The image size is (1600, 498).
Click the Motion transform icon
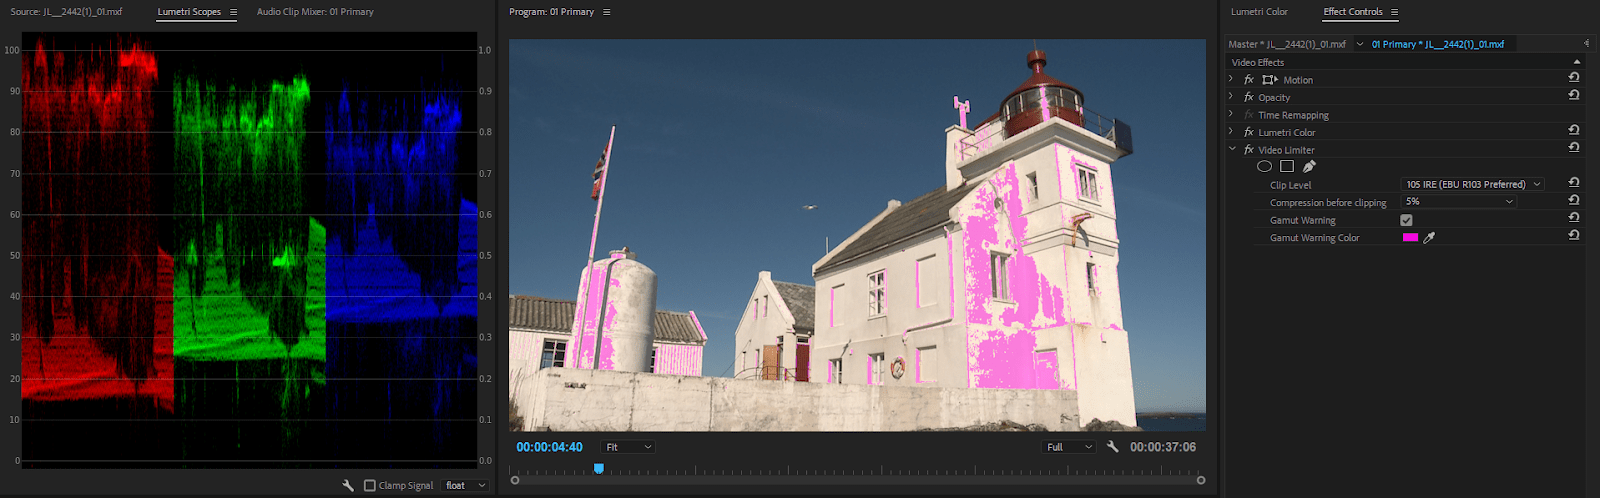(x=1270, y=80)
